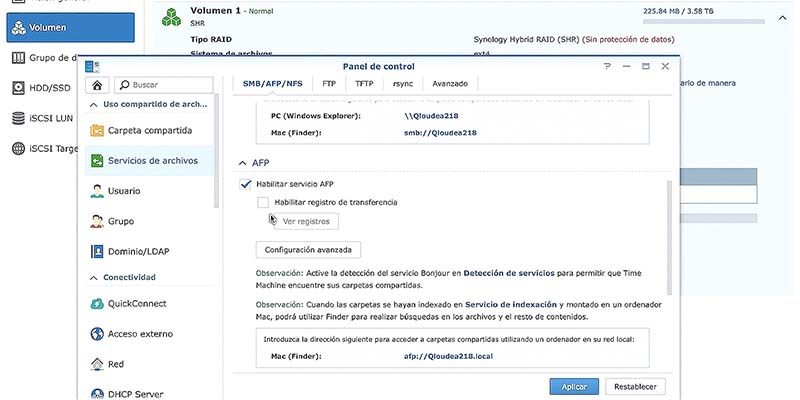Image resolution: width=800 pixels, height=400 pixels.
Task: Select afp://Qloudea218.local address text
Action: [448, 356]
